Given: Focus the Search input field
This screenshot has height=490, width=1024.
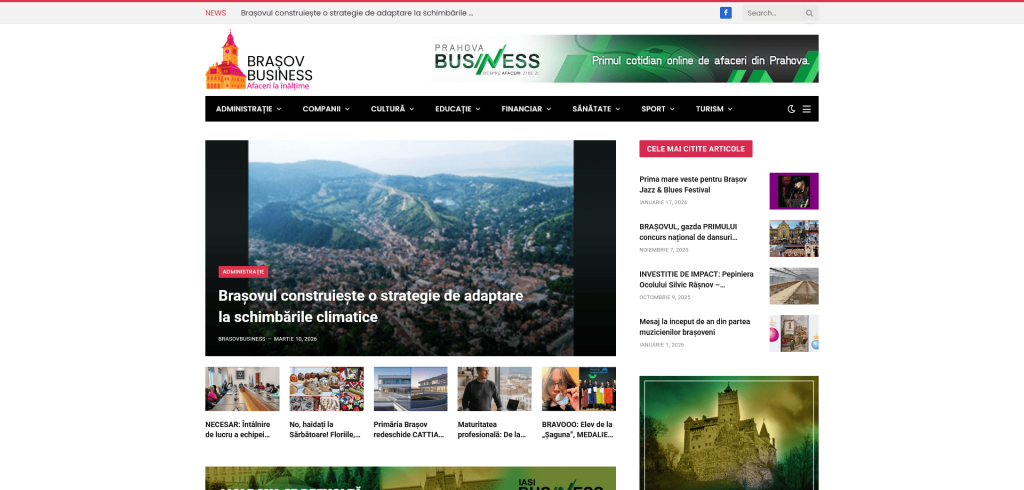Looking at the screenshot, I should point(774,13).
